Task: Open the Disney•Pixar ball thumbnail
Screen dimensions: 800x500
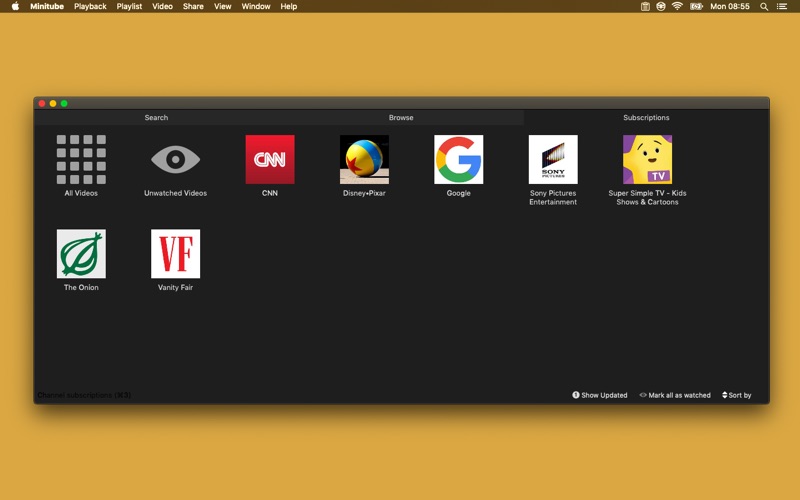Action: (x=364, y=159)
